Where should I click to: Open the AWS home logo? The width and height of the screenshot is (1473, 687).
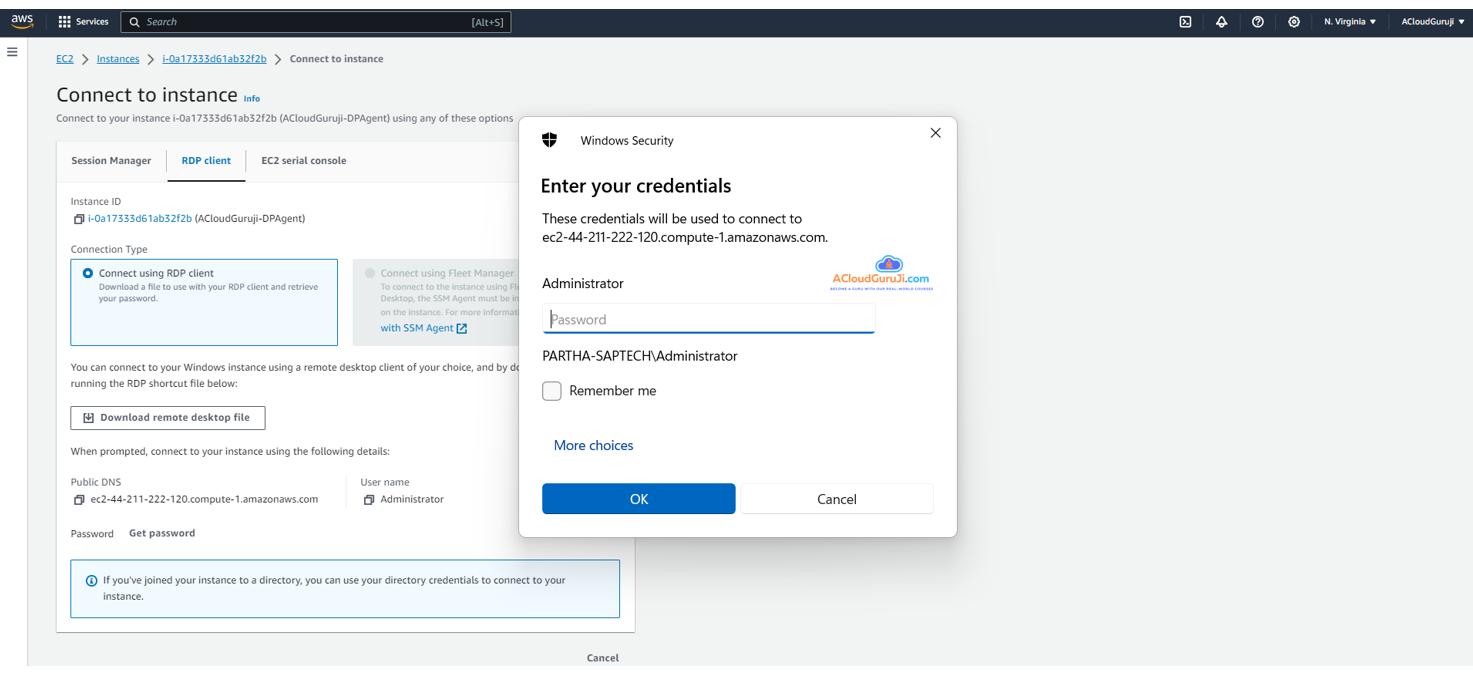22,21
